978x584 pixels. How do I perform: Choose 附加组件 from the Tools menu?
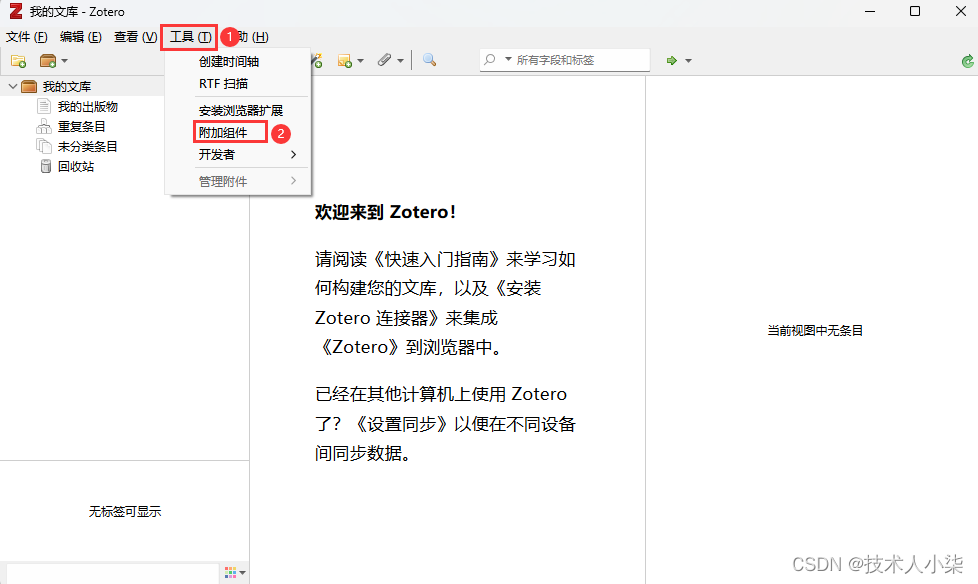pos(238,132)
